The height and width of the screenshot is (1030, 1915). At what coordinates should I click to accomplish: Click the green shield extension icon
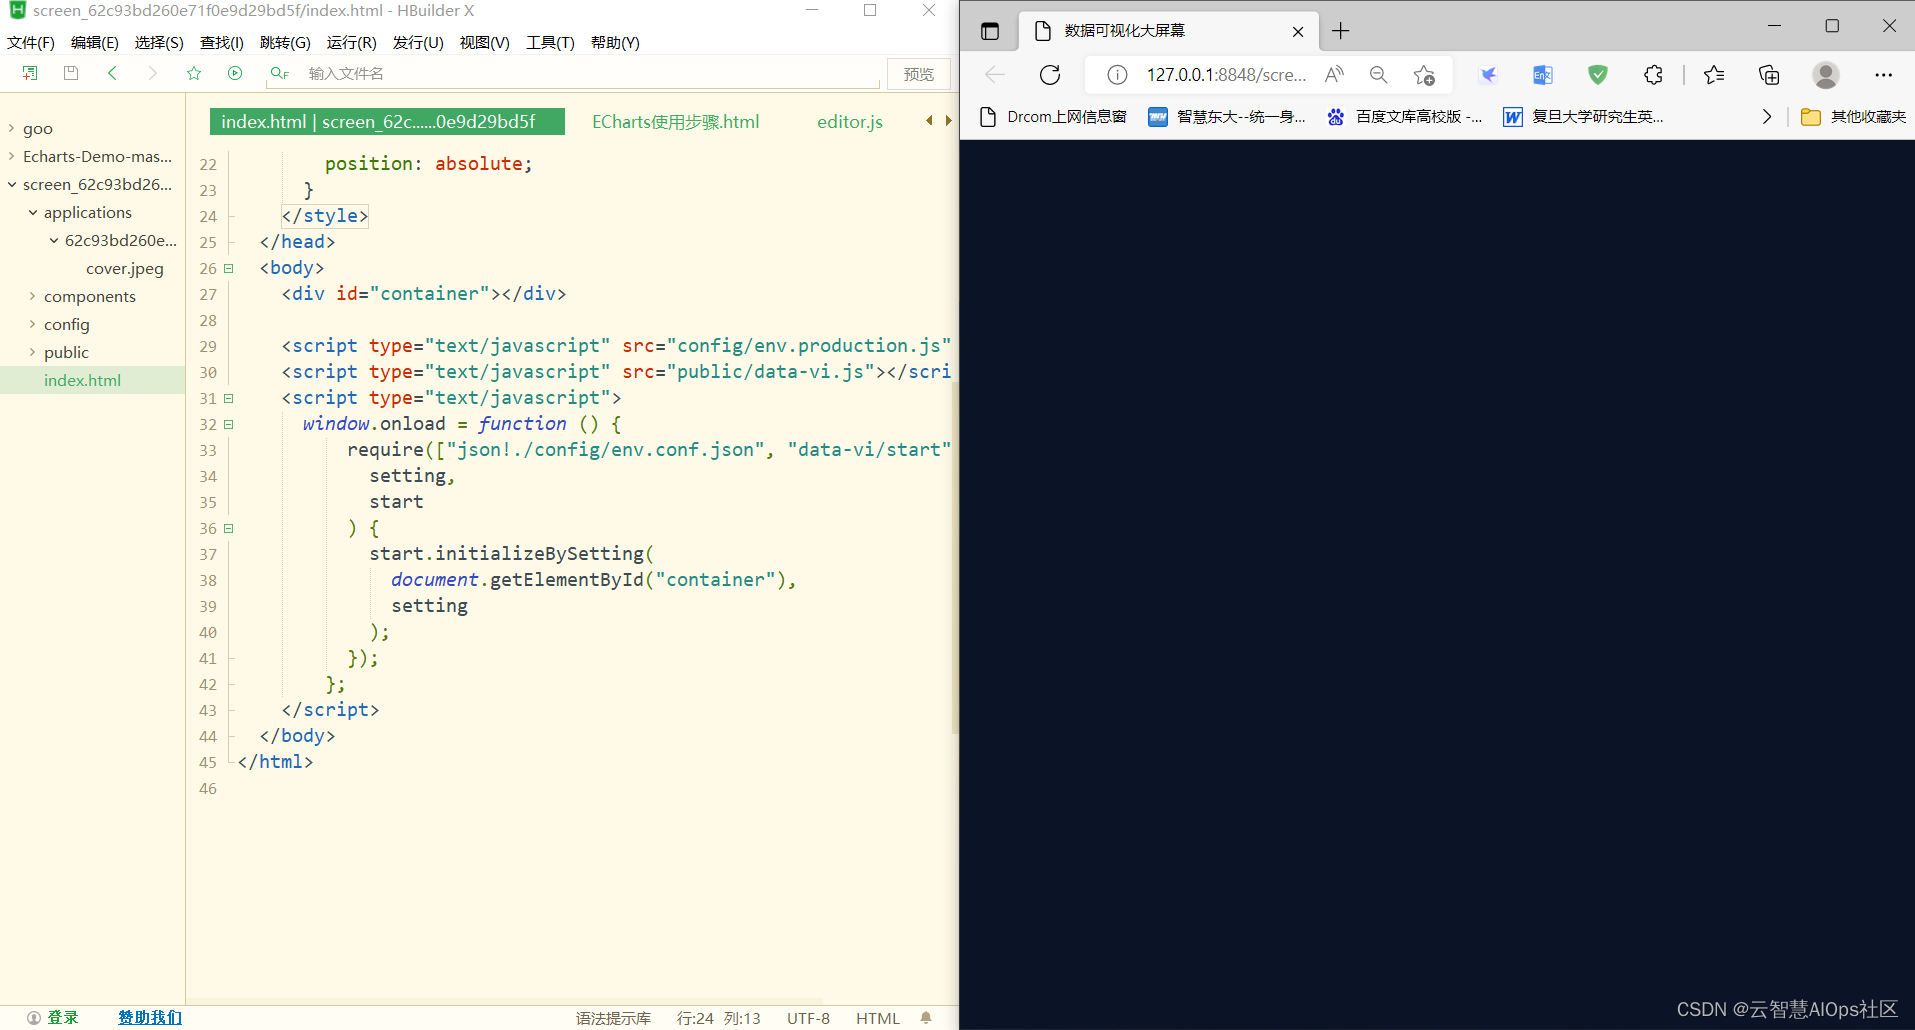coord(1598,75)
